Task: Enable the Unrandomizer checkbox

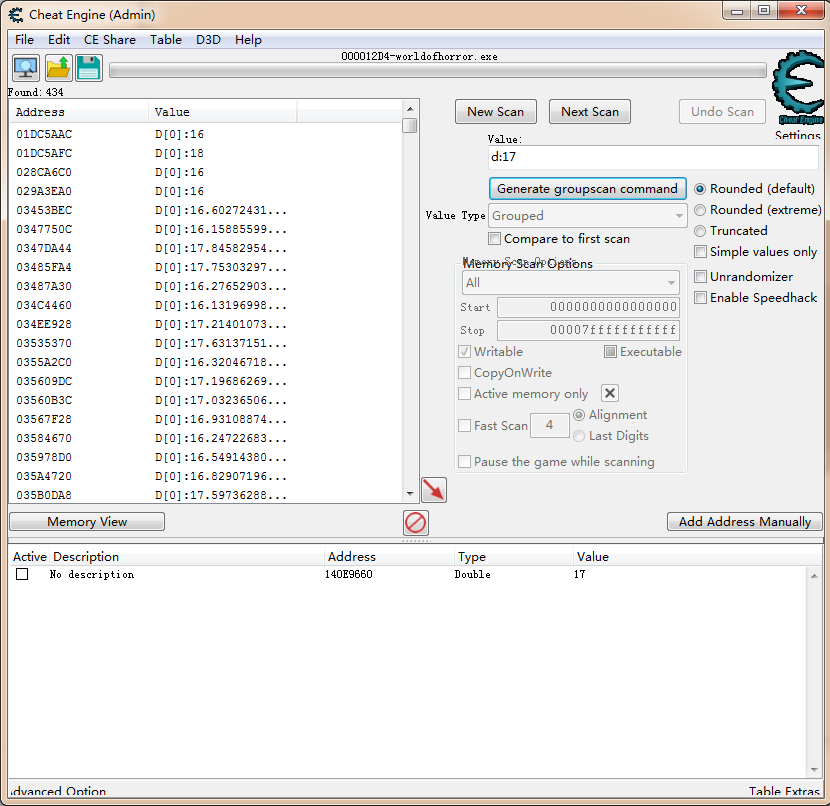Action: tap(701, 277)
